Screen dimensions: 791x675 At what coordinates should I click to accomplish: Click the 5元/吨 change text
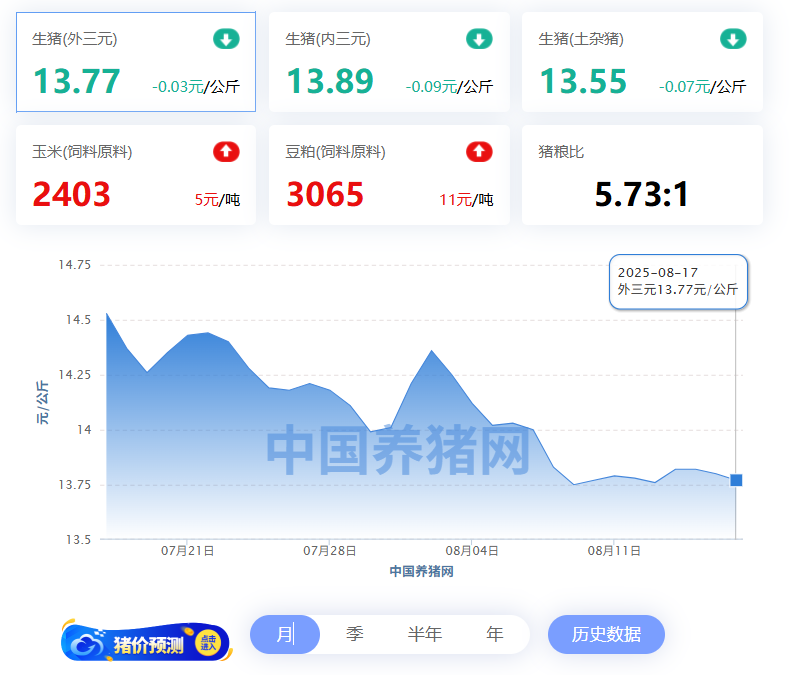(x=217, y=200)
